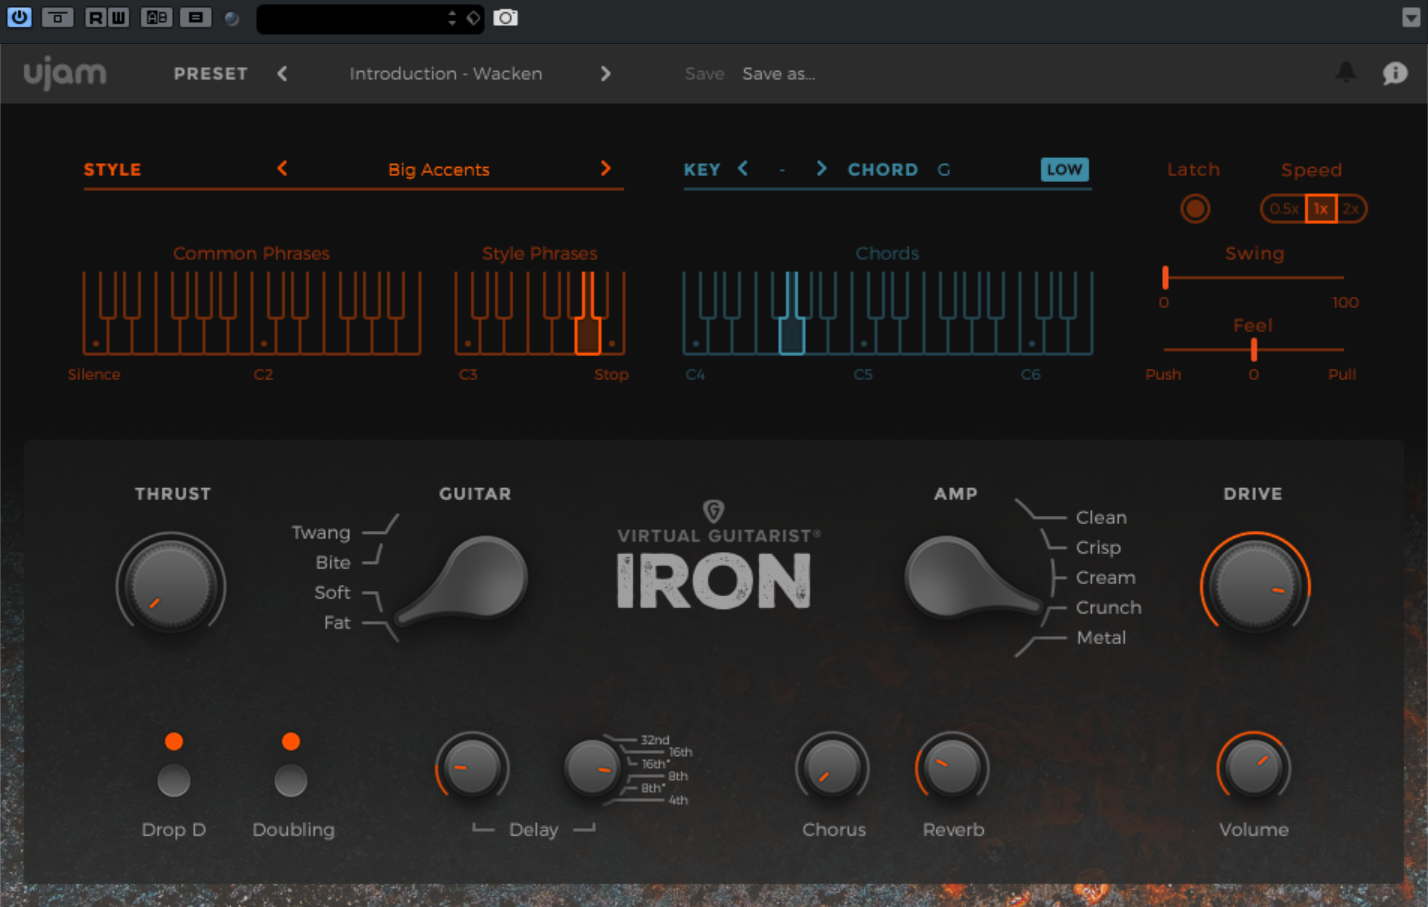This screenshot has height=907, width=1428.
Task: Click the highlighted Style Phrases key
Action: (588, 335)
